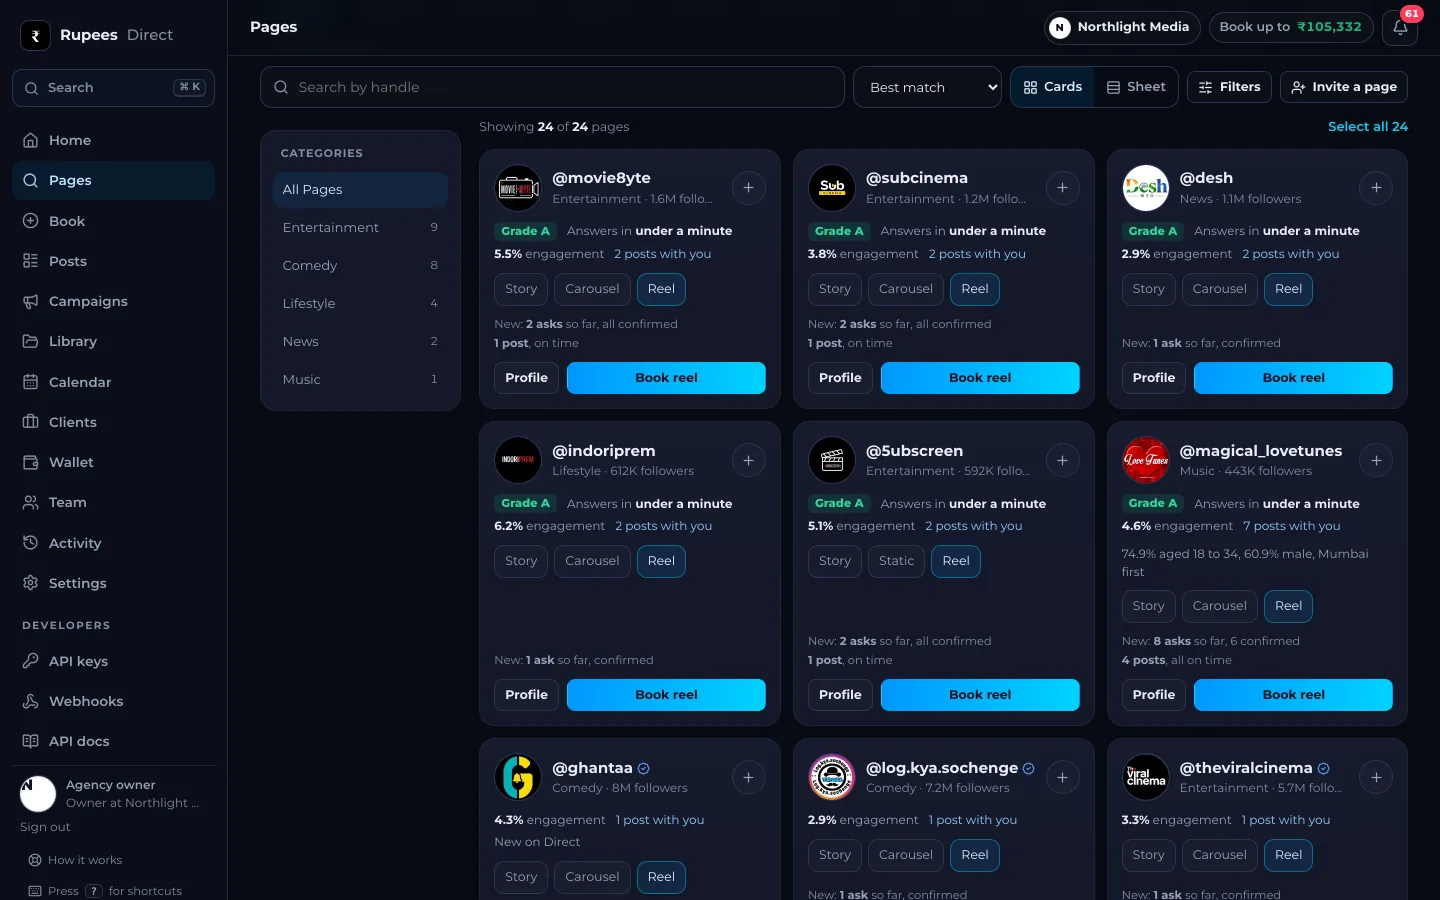Select the Story format for @subcinema

tap(835, 289)
